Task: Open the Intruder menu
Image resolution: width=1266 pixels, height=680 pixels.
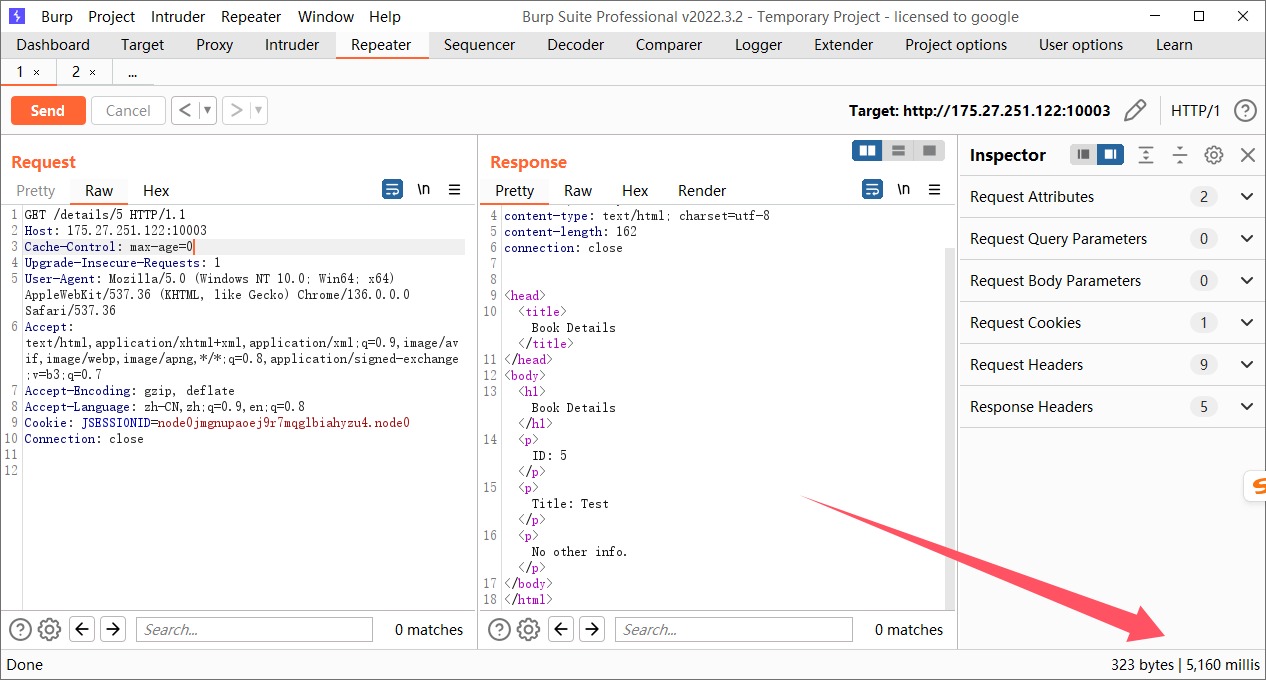Action: click(178, 16)
